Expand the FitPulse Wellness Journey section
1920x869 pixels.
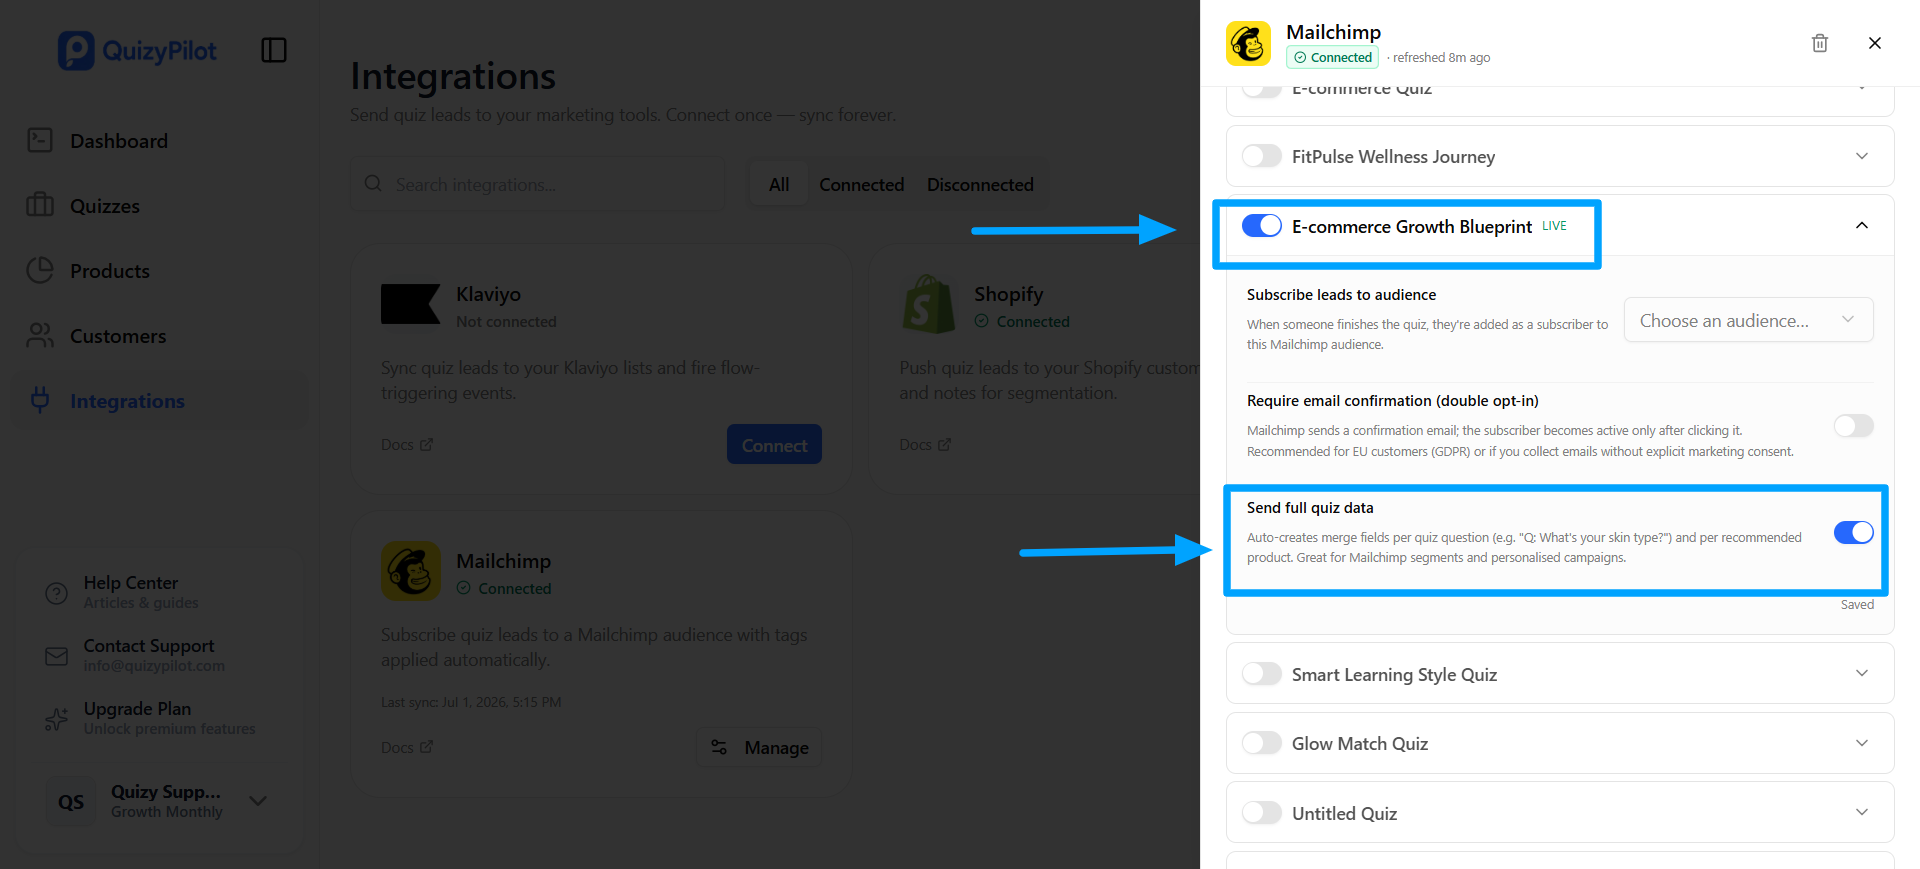(x=1862, y=156)
